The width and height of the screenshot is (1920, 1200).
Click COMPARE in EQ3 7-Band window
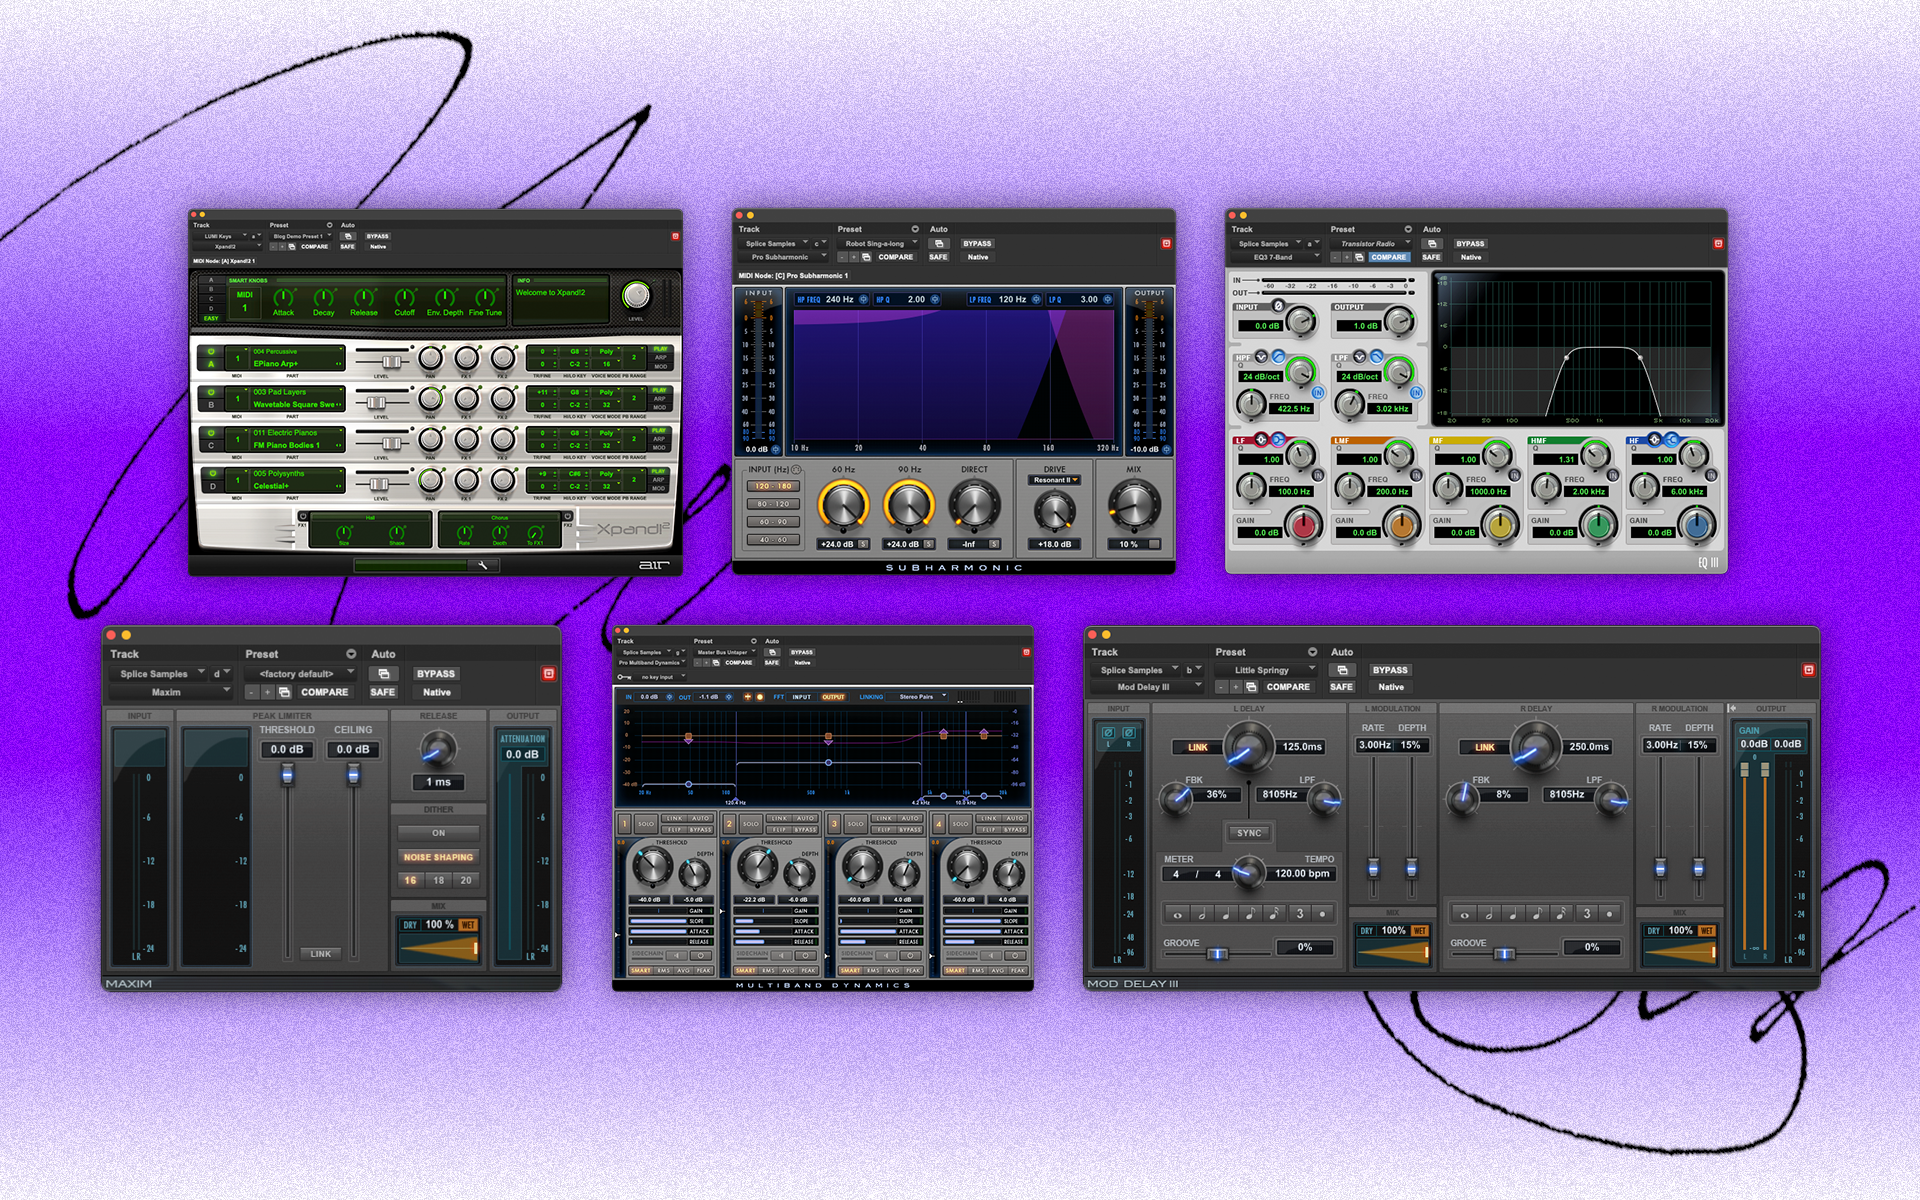pyautogui.click(x=1388, y=257)
